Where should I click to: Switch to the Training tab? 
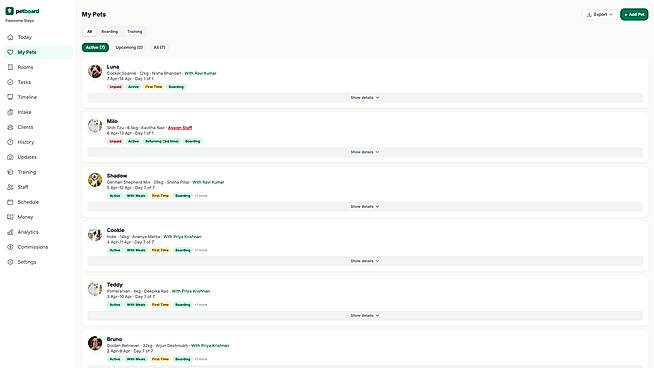pos(134,32)
